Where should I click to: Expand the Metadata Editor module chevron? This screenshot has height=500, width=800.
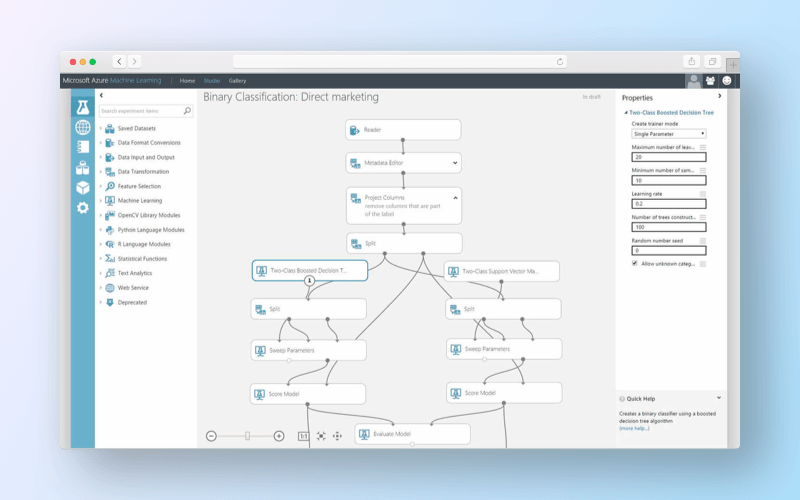455,163
